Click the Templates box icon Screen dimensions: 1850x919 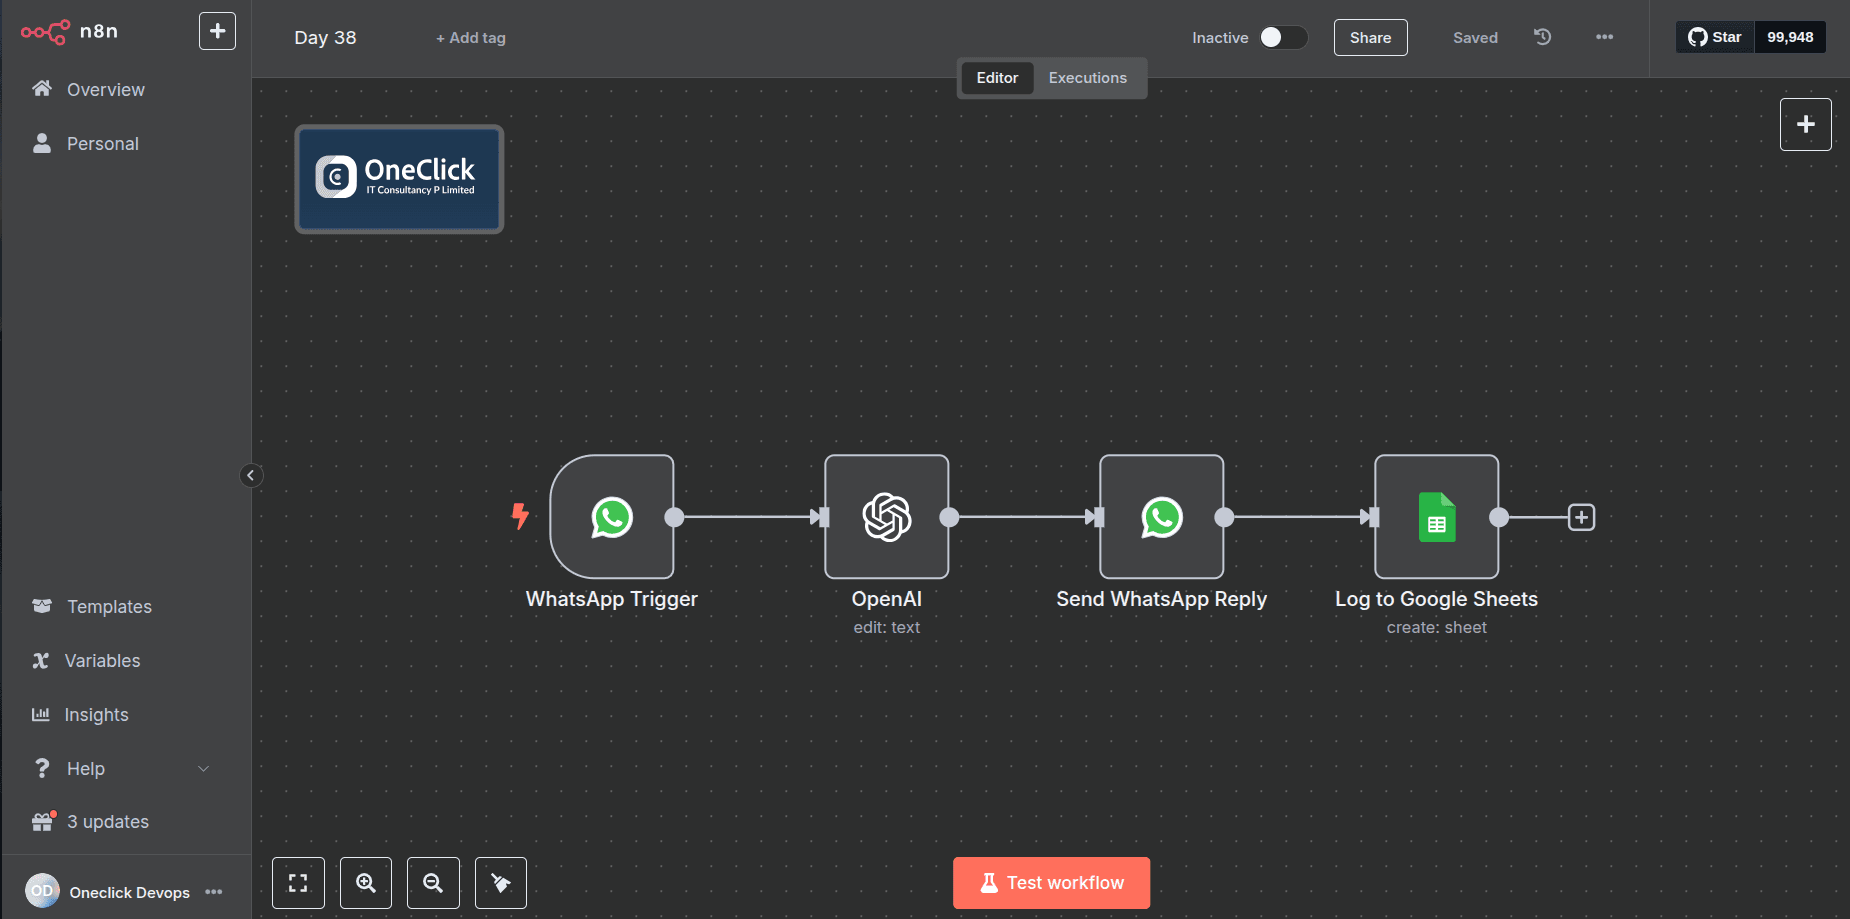point(42,606)
